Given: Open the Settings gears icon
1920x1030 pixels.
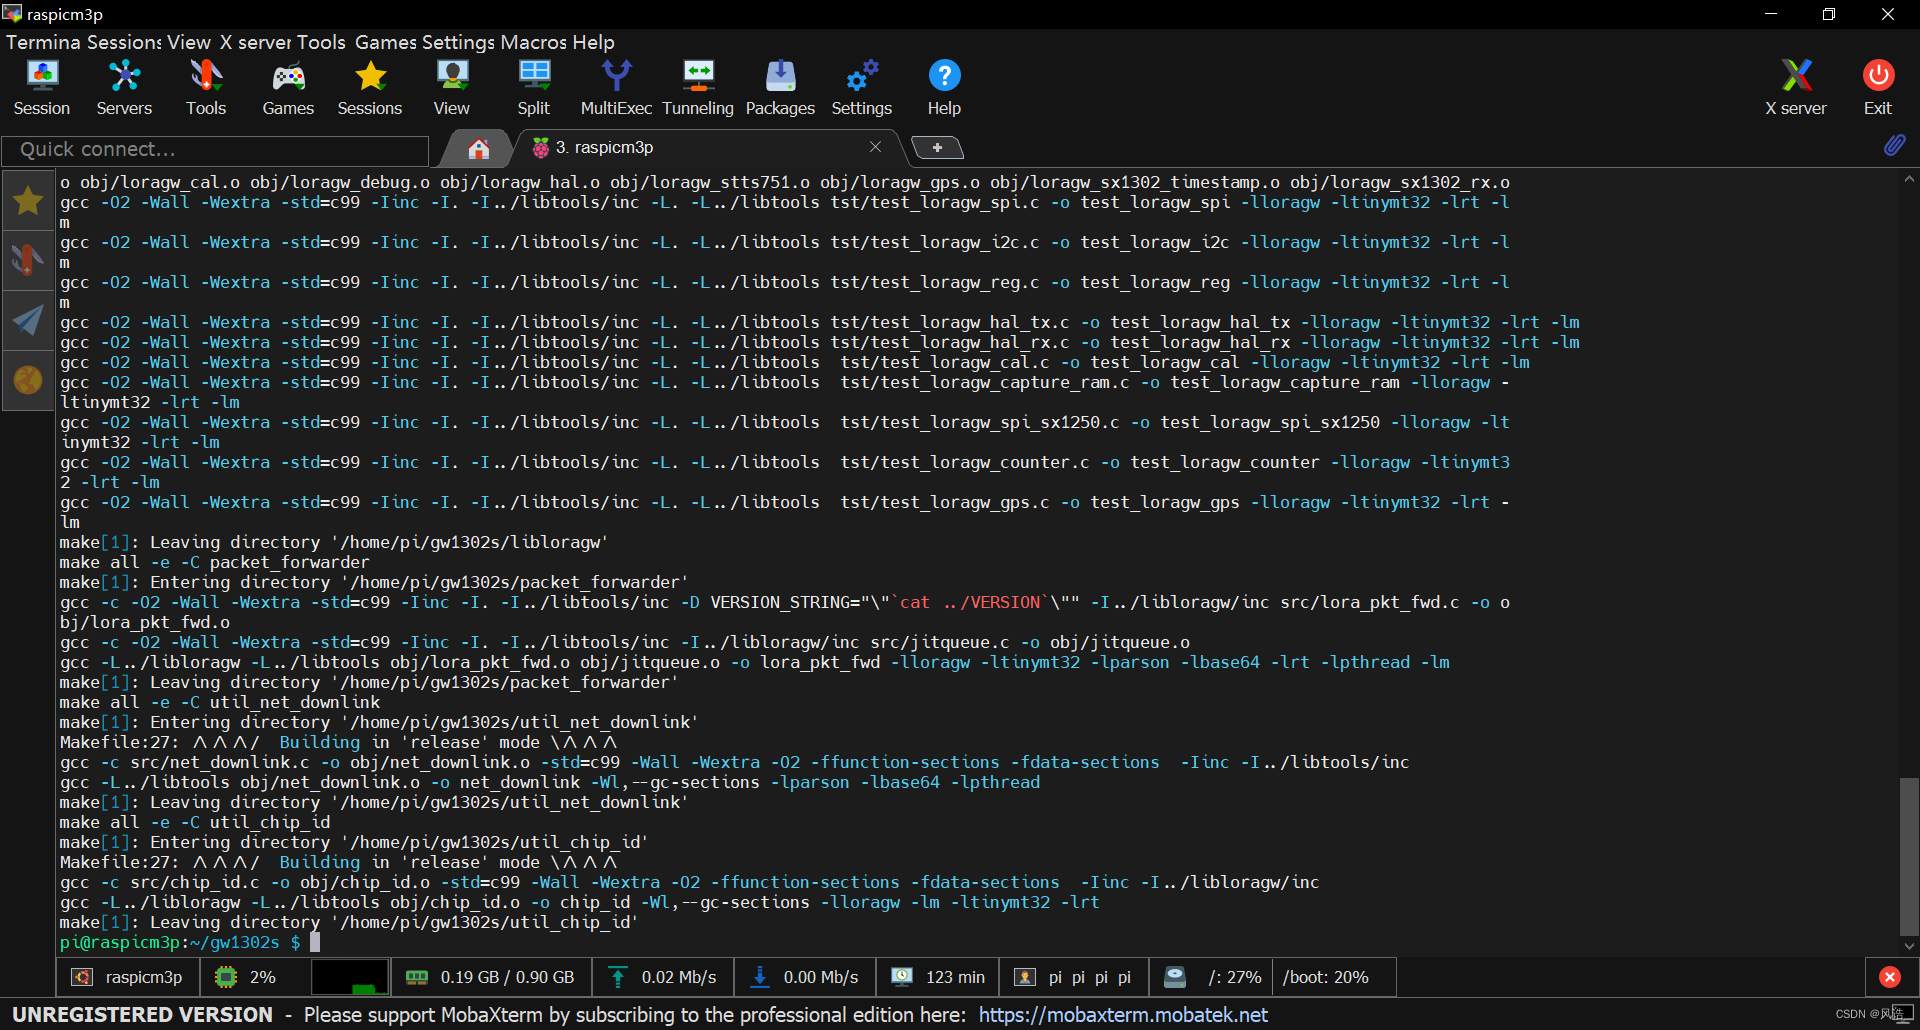Looking at the screenshot, I should click(862, 88).
